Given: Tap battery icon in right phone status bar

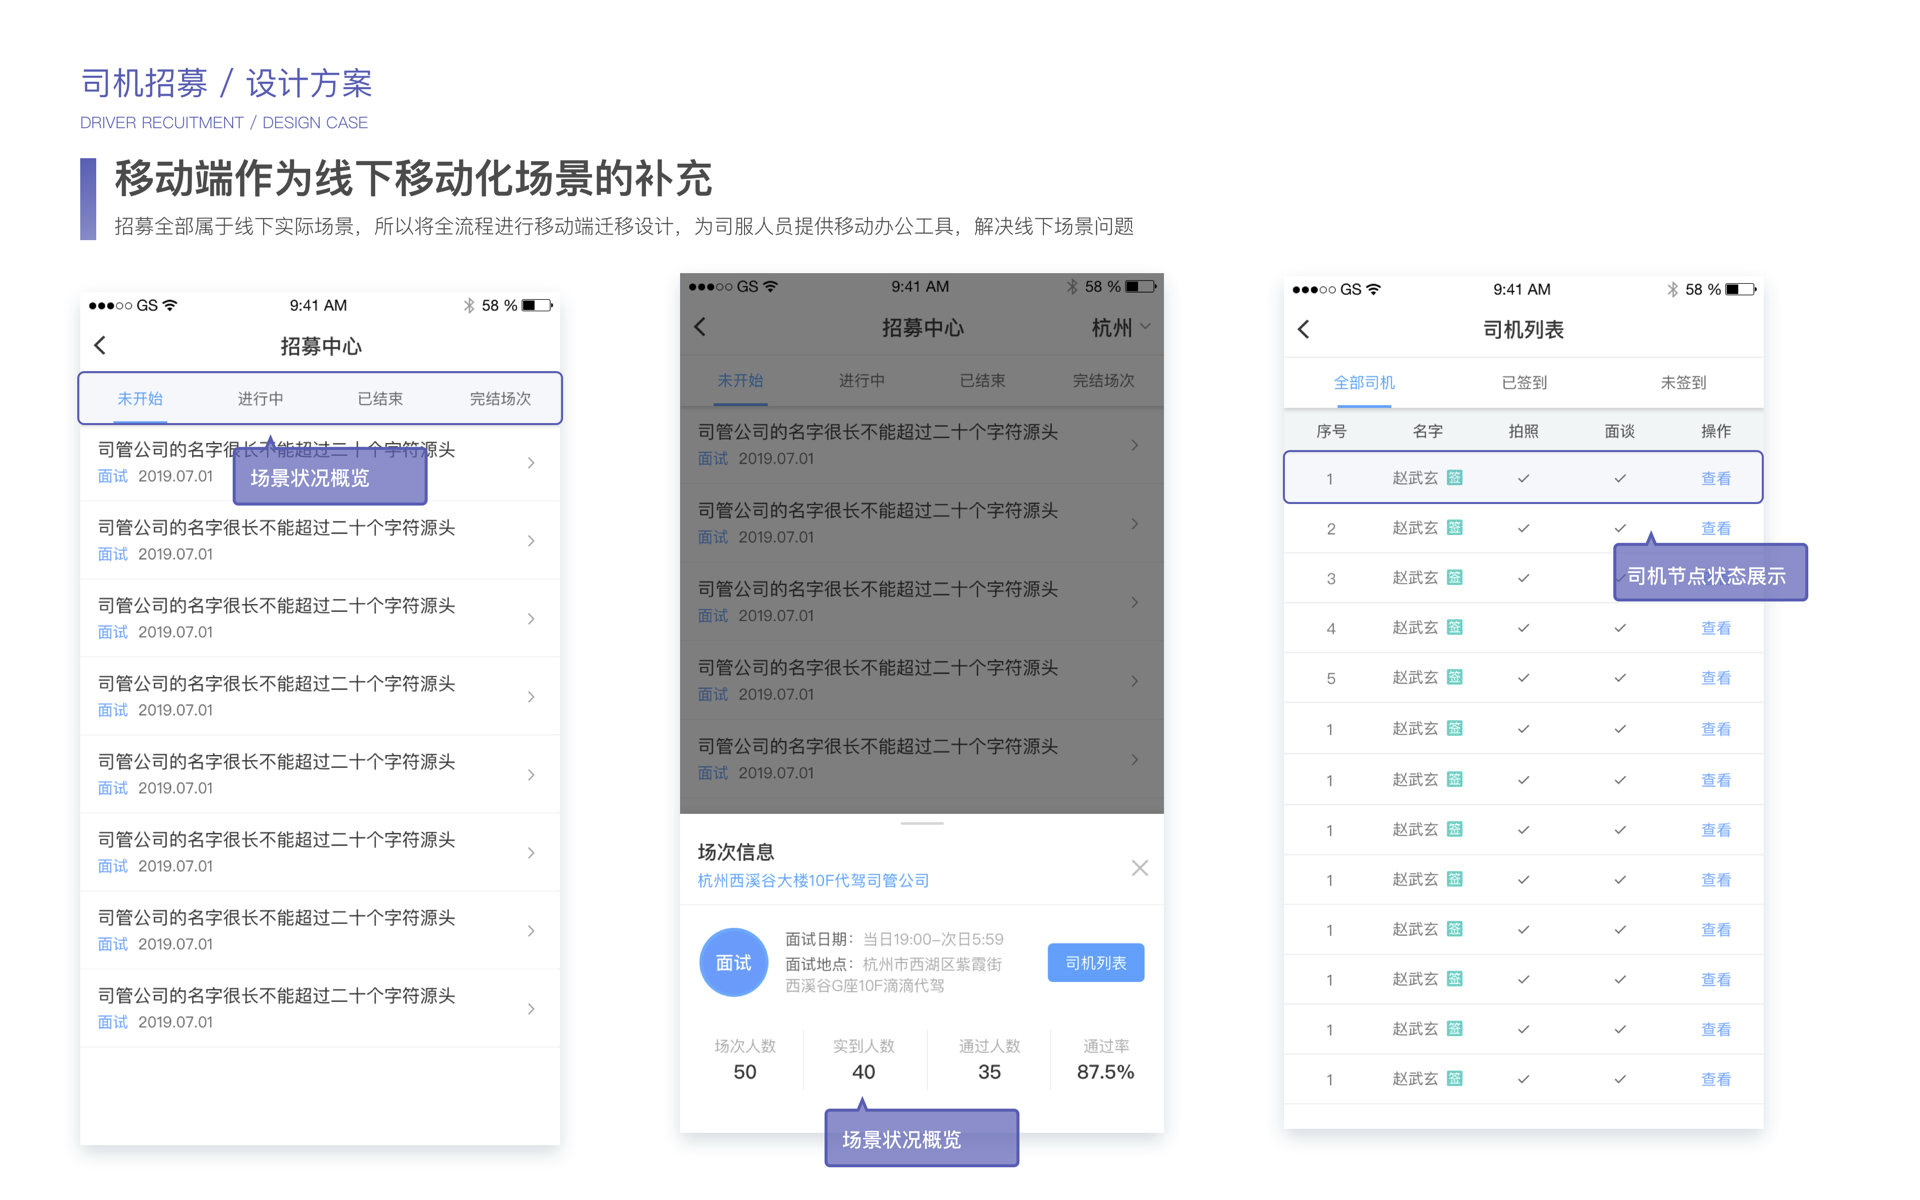Looking at the screenshot, I should coord(1740,290).
